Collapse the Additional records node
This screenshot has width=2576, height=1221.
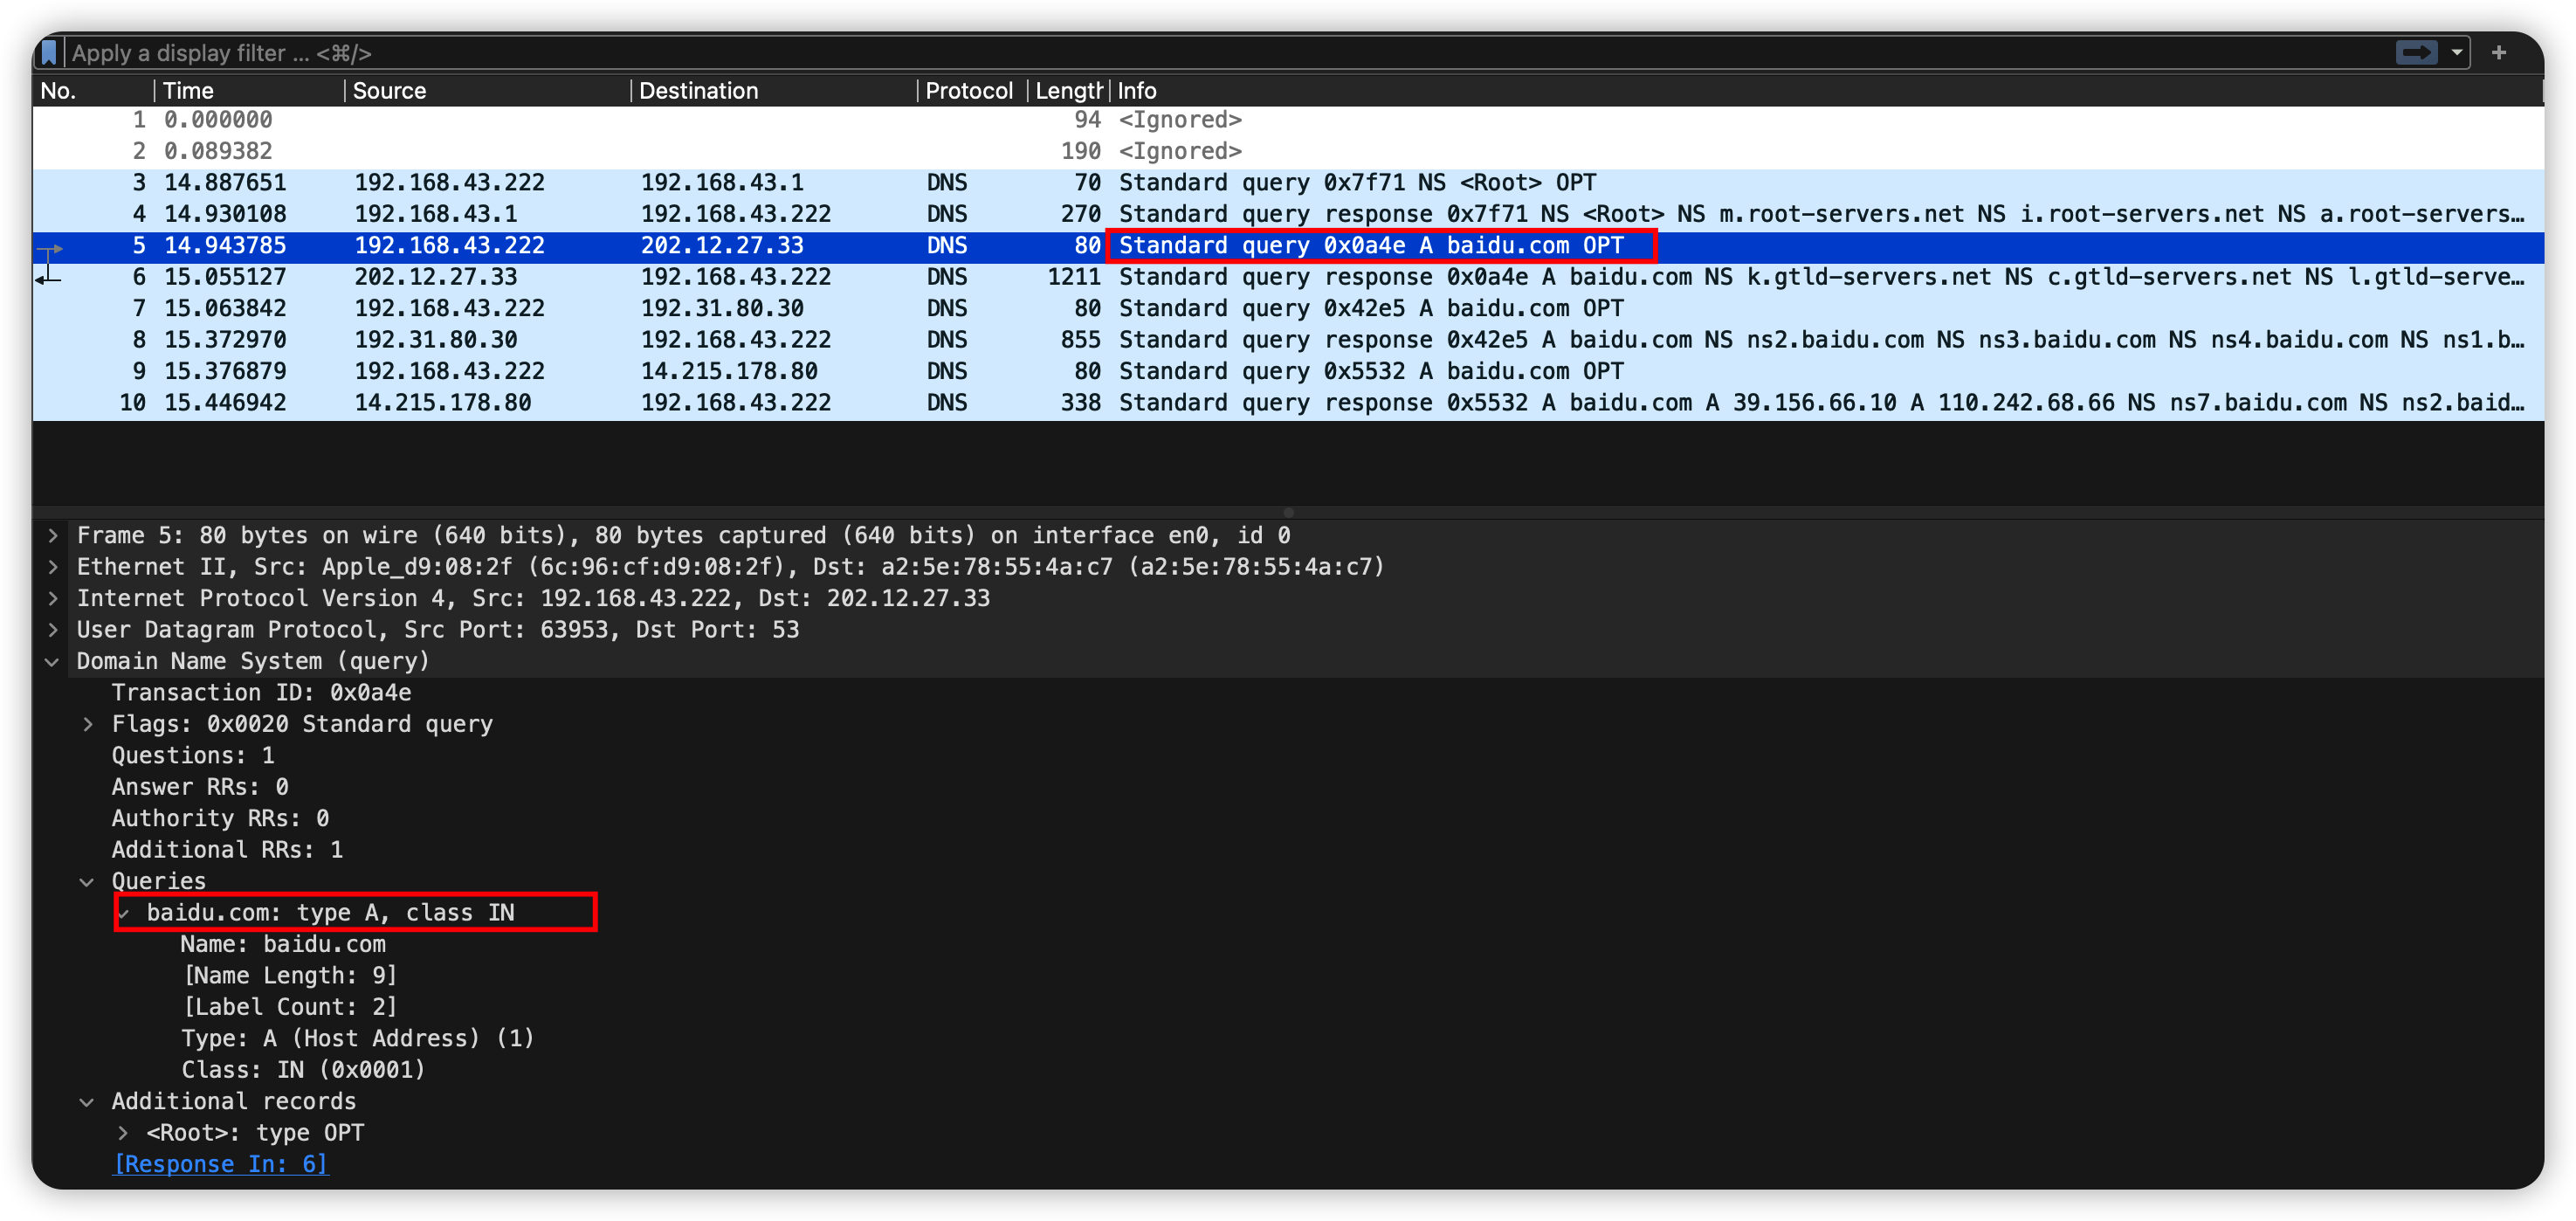click(x=87, y=1102)
